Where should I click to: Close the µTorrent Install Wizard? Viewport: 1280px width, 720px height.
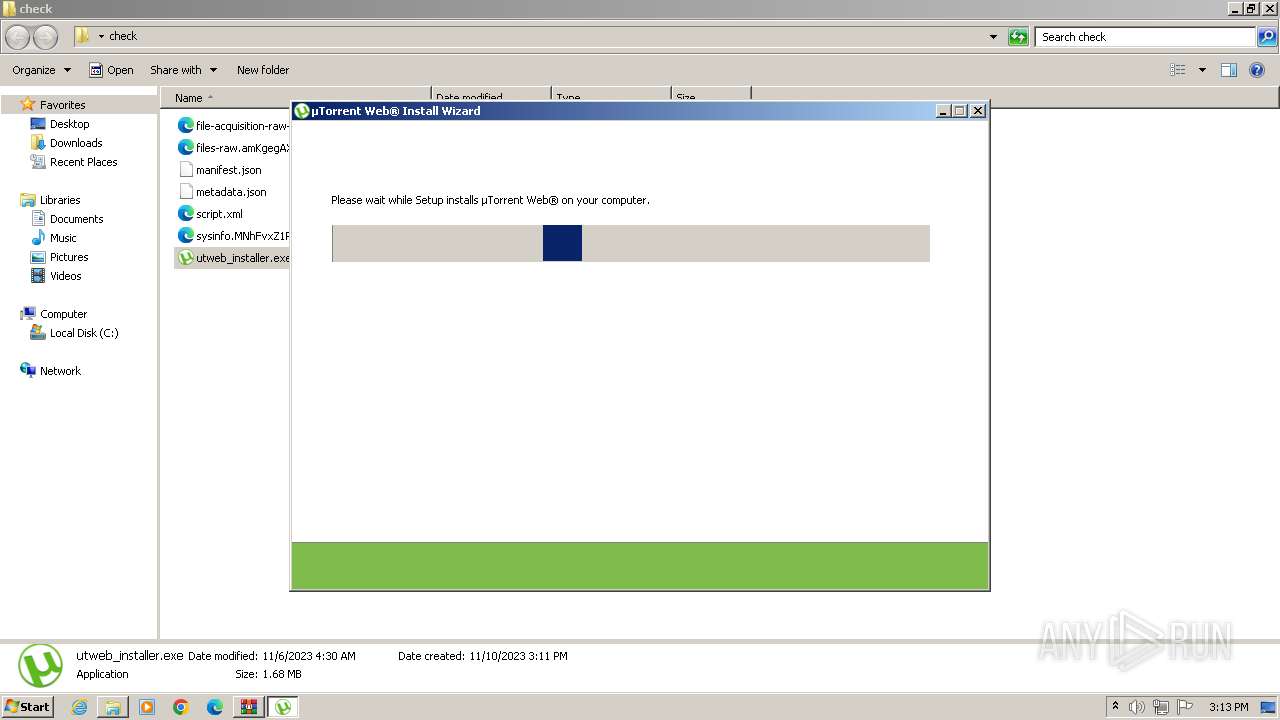click(978, 111)
